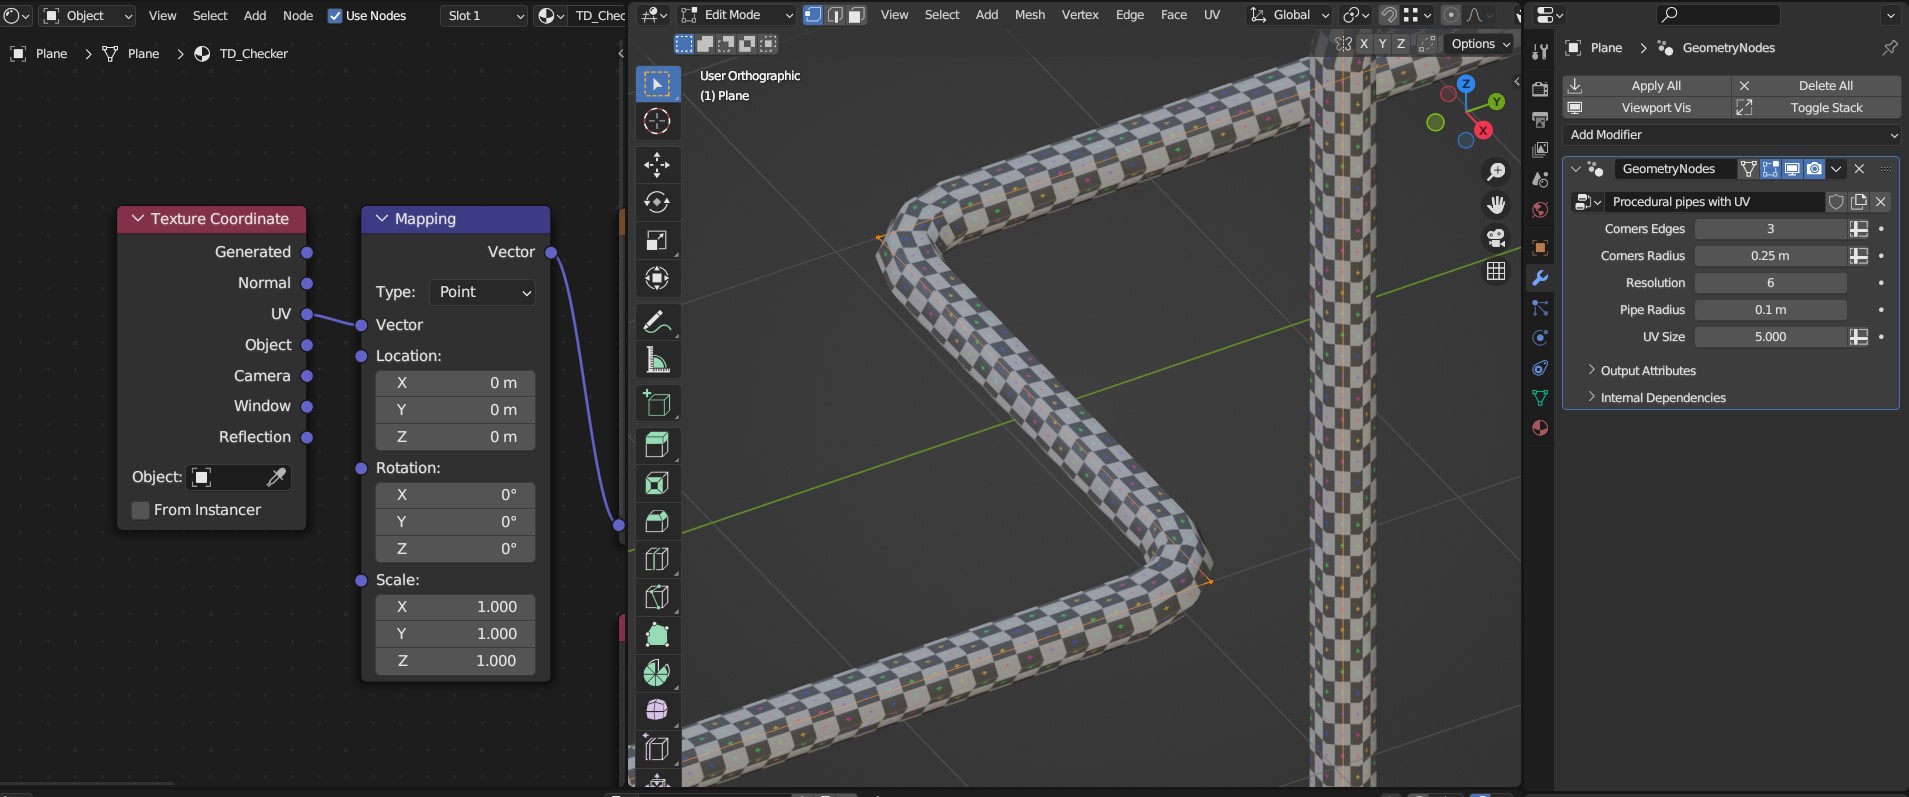Screen dimensions: 1909x797
Task: Activate the Move tool
Action: click(x=657, y=164)
